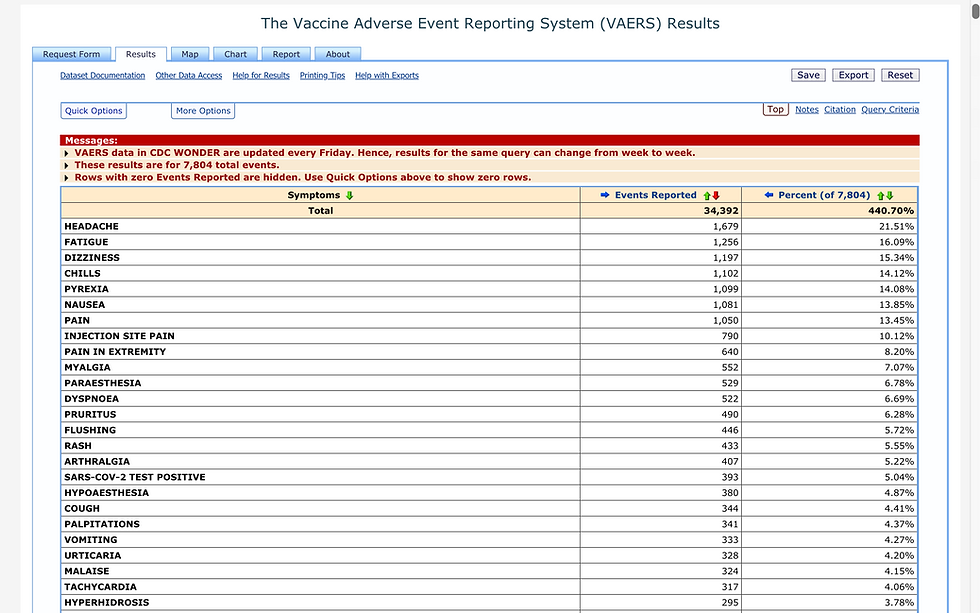Viewport: 980px width, 613px height.
Task: Open the Dataset Documentation link
Action: 102,76
